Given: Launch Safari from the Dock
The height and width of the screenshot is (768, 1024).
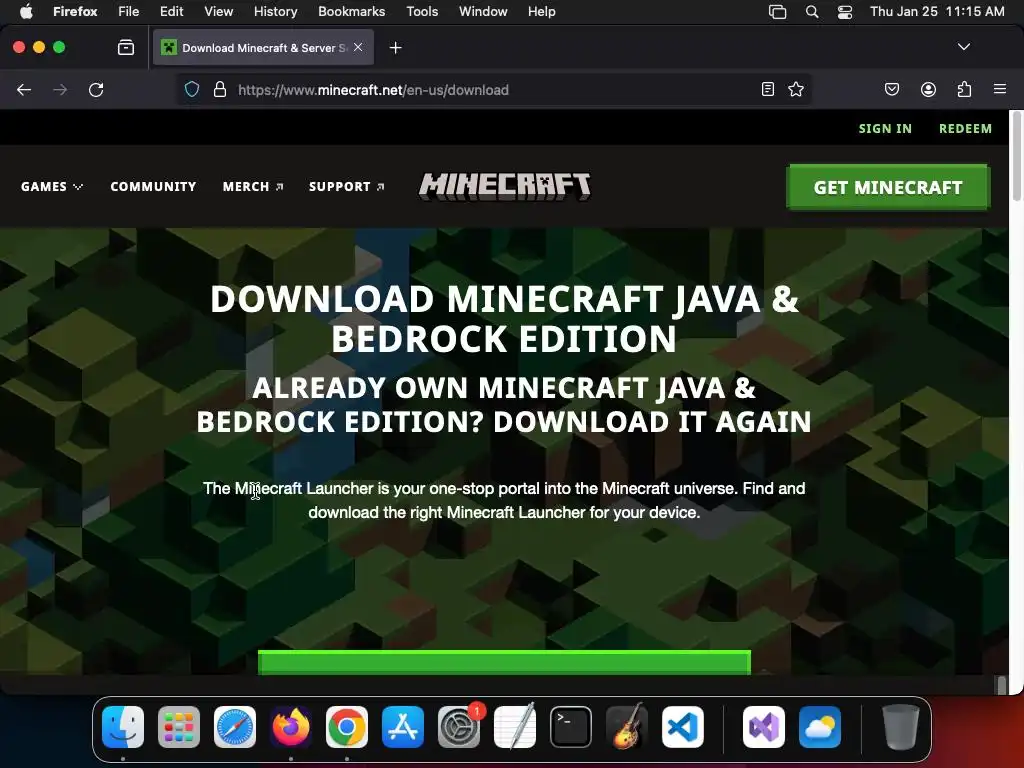Looking at the screenshot, I should pyautogui.click(x=235, y=727).
